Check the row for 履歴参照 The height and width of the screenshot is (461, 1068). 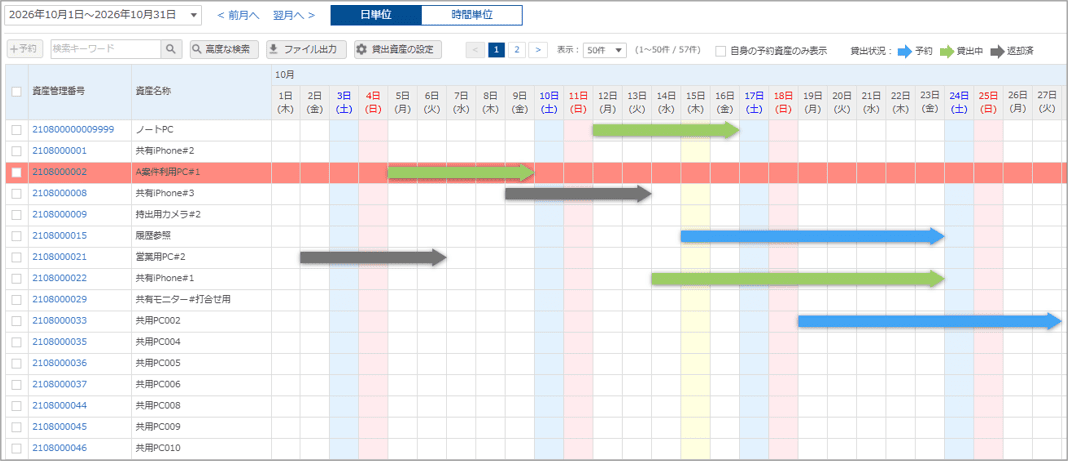[x=16, y=236]
